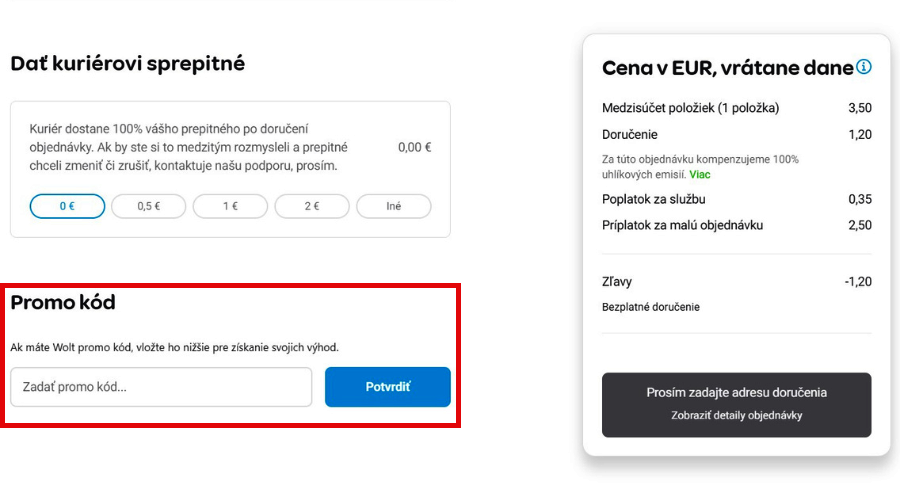The image size is (900, 500).
Task: Click the Cena v EUR heading
Action: click(727, 68)
